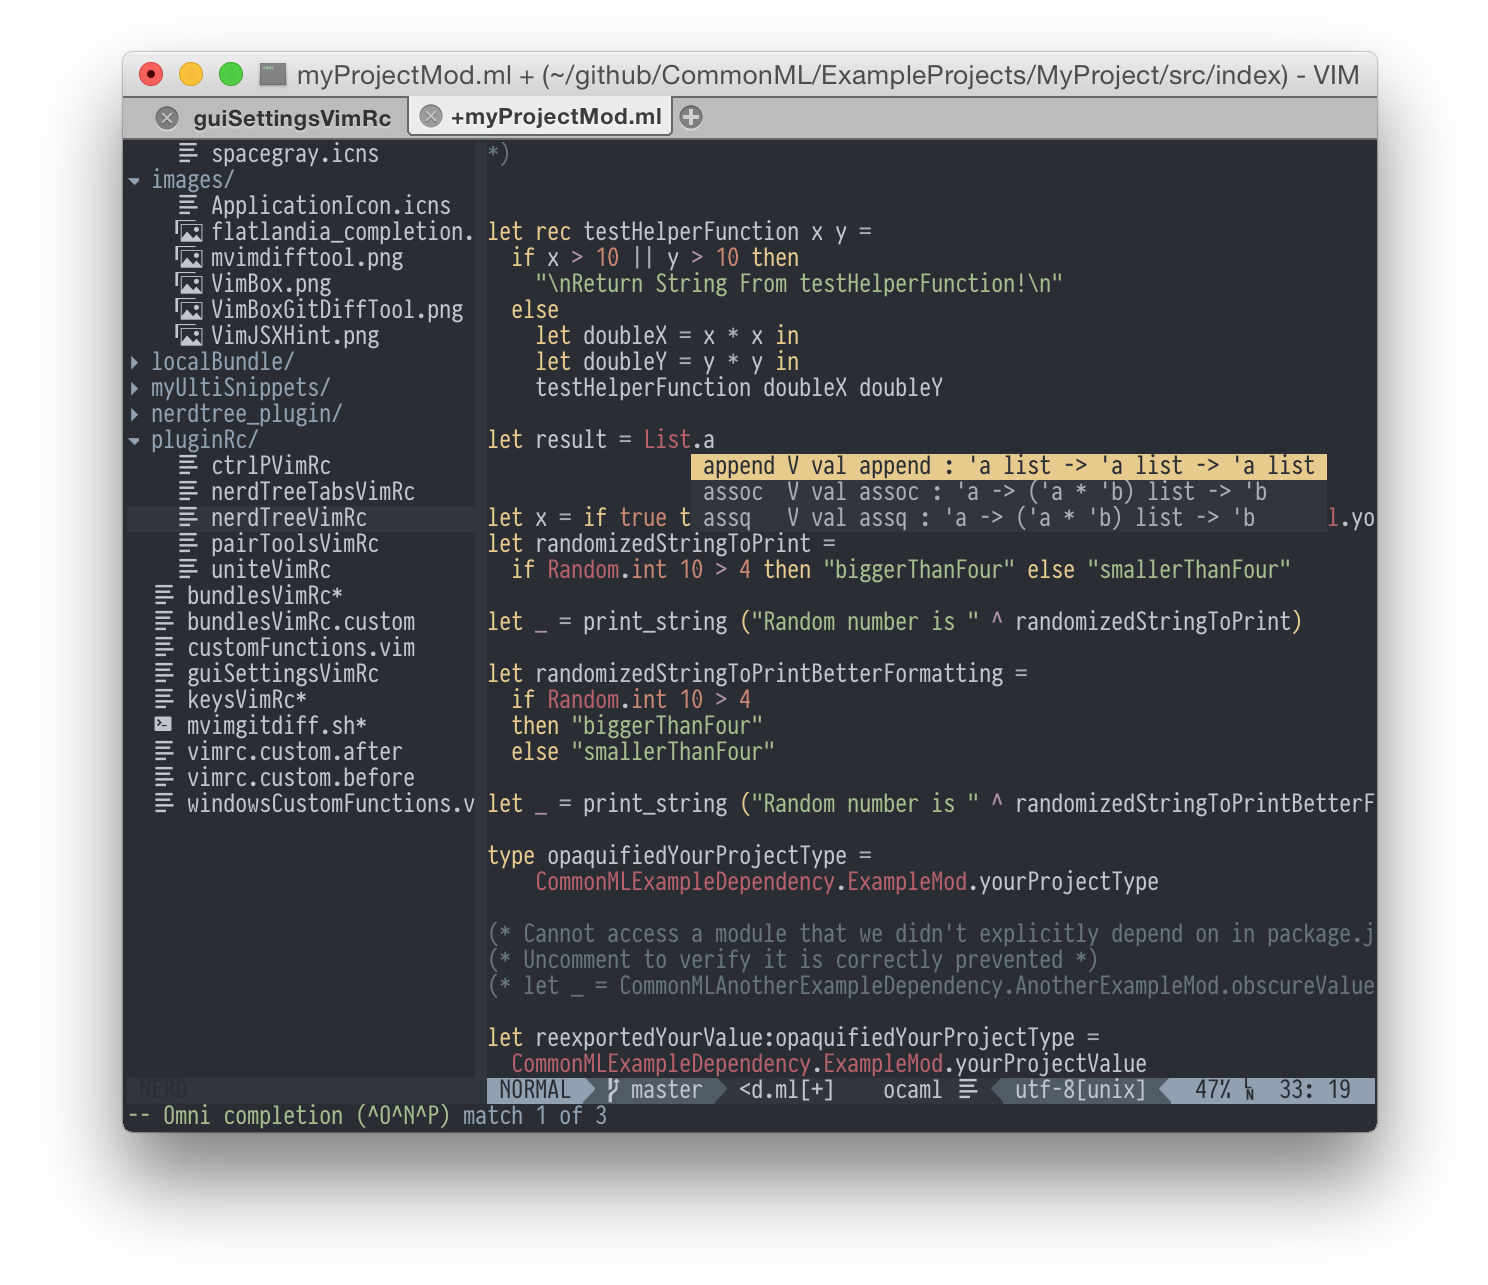Click the file icon beside pairToolsVimRc
The image size is (1488, 1285).
coord(188,543)
